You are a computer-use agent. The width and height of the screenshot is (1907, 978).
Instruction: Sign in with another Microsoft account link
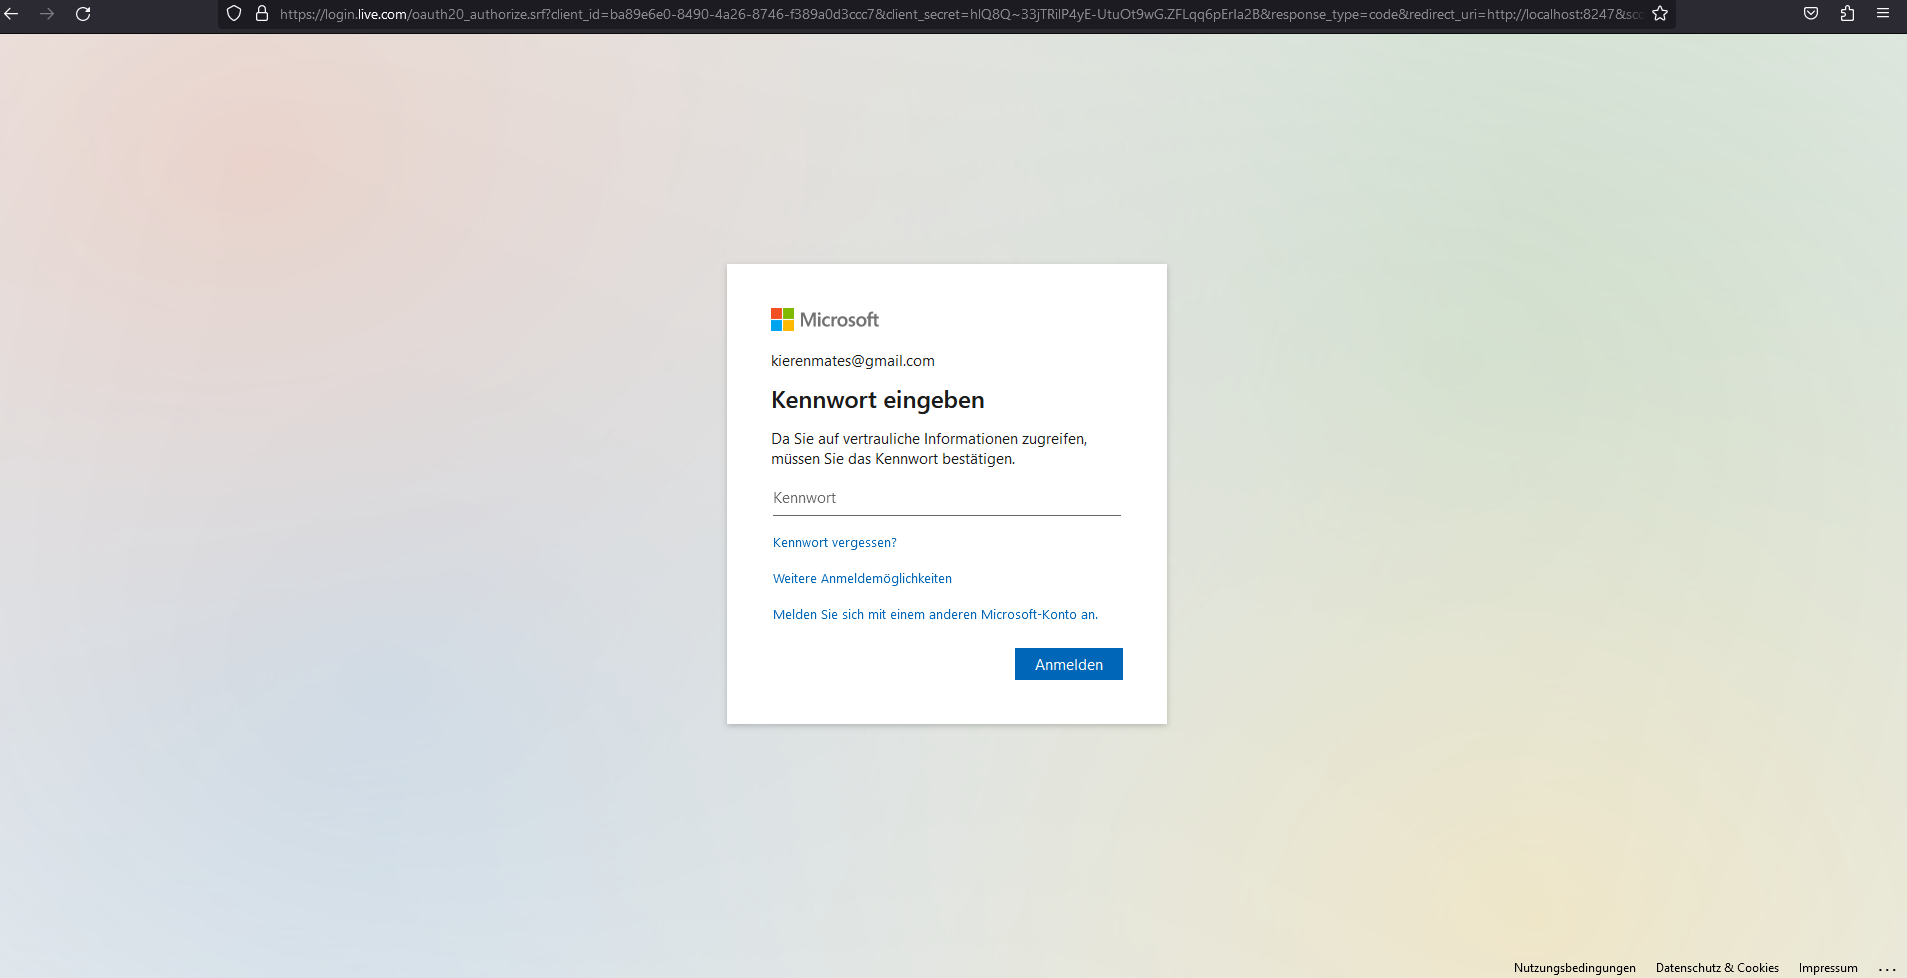point(935,615)
